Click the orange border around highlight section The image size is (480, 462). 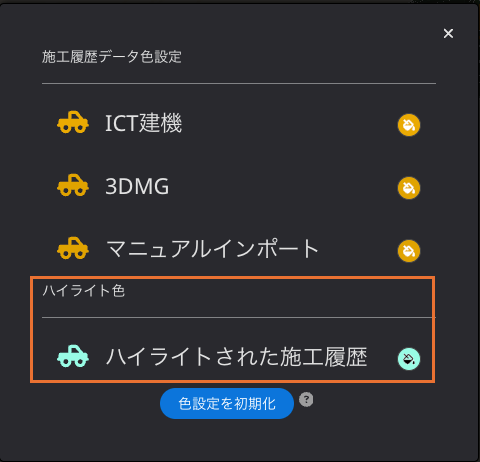232,277
